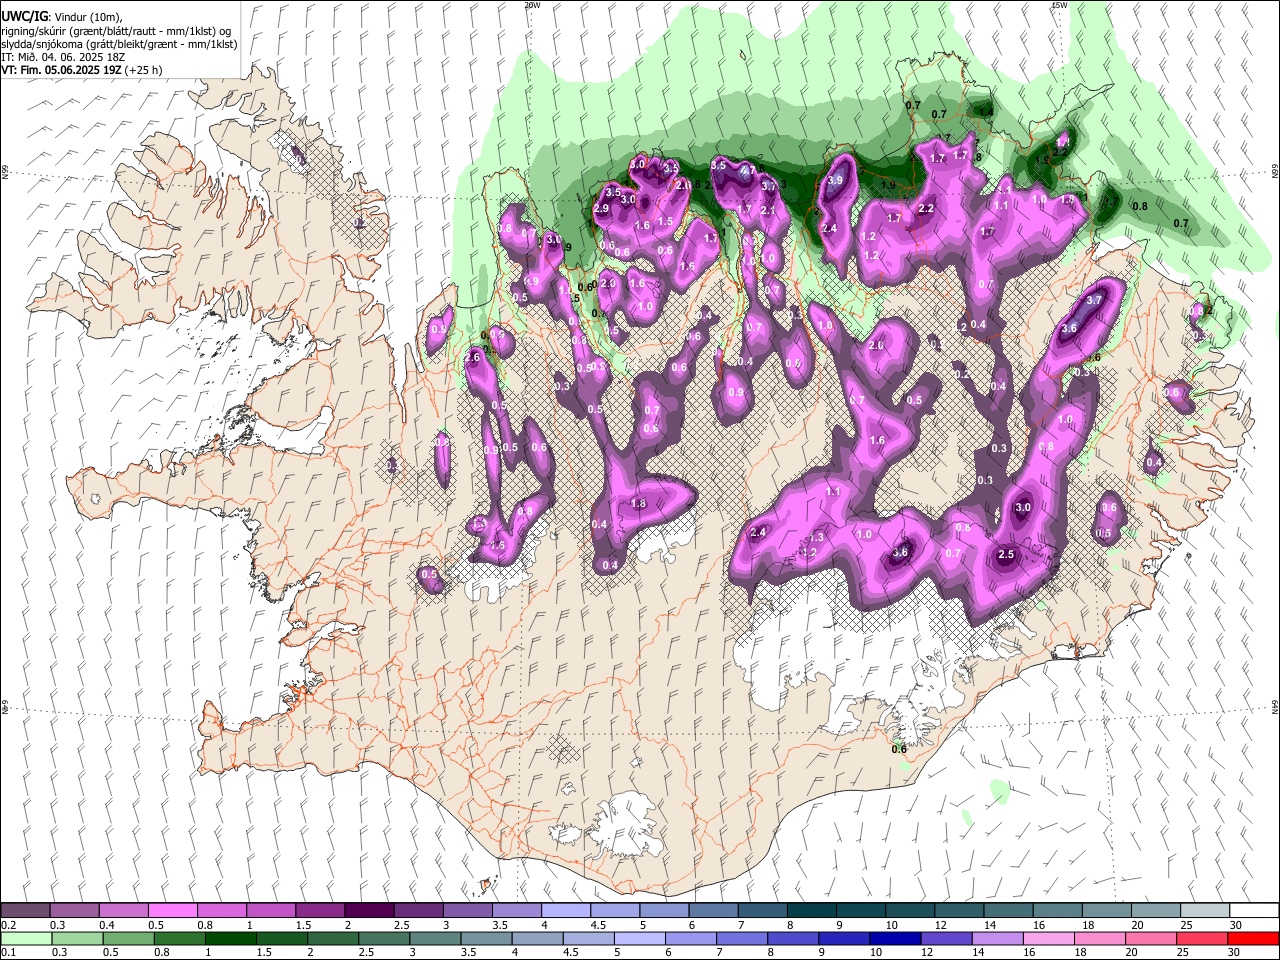Click the '2.9' snowfall value on the map
Image resolution: width=1280 pixels, height=960 pixels.
tap(601, 208)
